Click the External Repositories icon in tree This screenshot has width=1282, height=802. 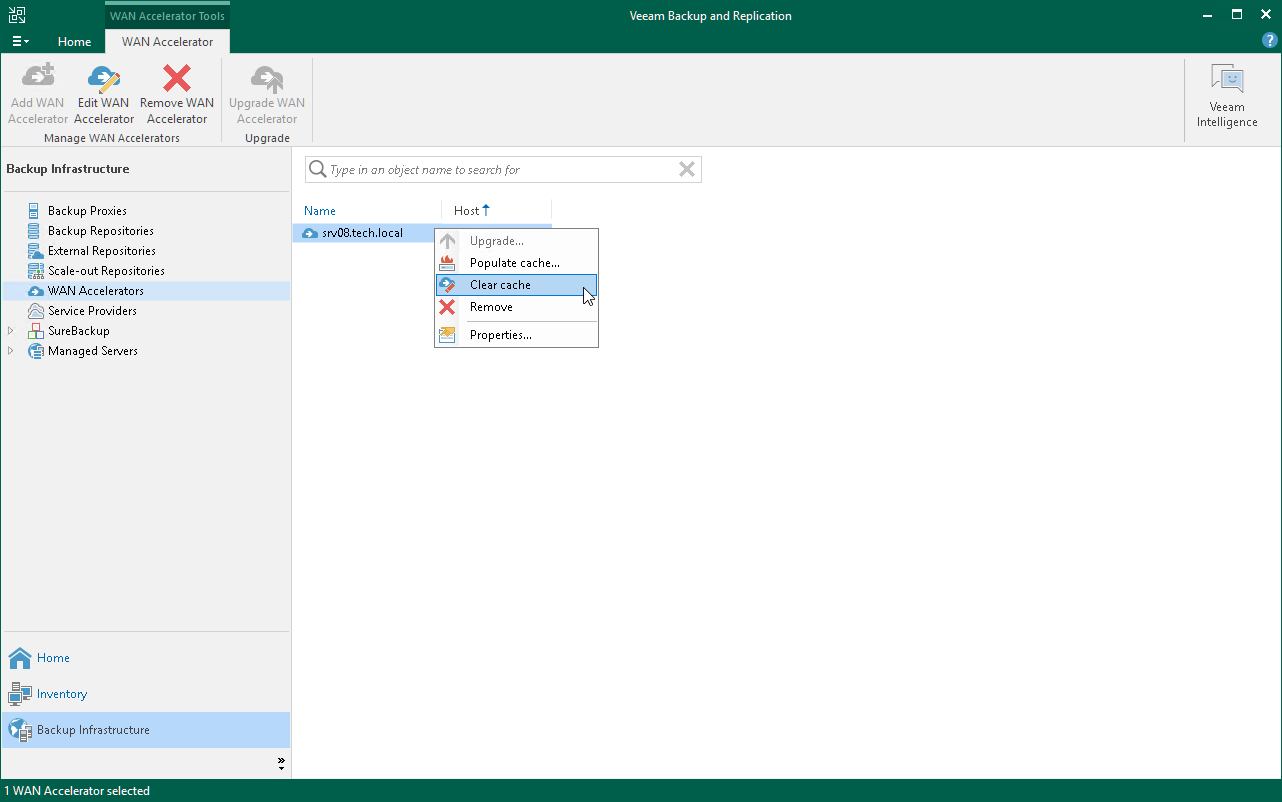pyautogui.click(x=36, y=251)
